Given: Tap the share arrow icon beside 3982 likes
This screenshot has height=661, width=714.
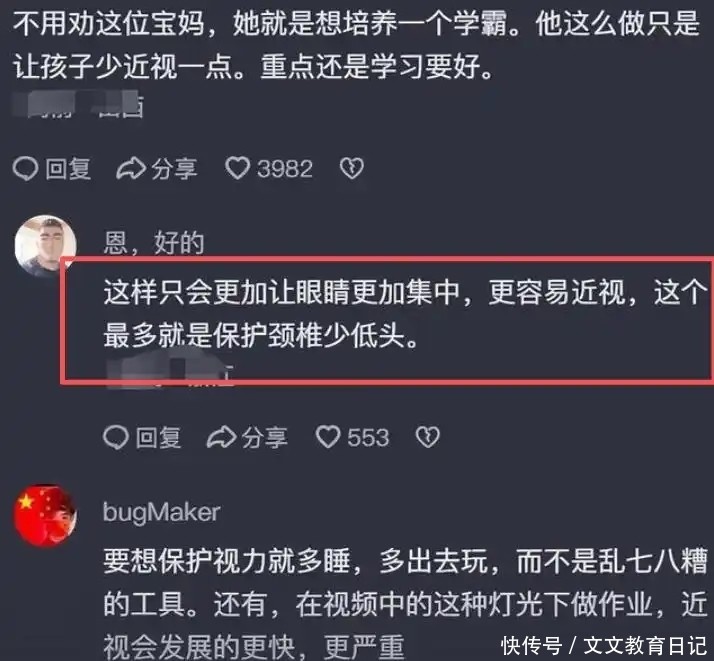Looking at the screenshot, I should (131, 169).
